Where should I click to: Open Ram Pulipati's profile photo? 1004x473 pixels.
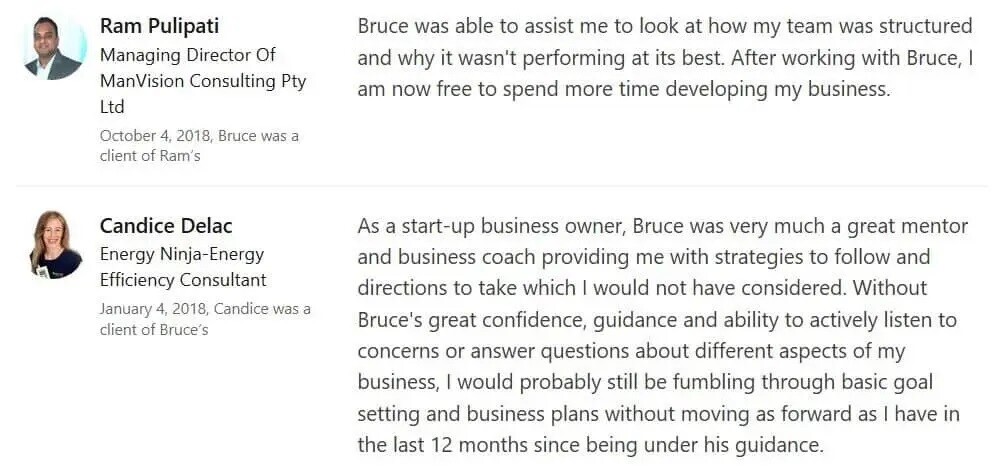54,49
